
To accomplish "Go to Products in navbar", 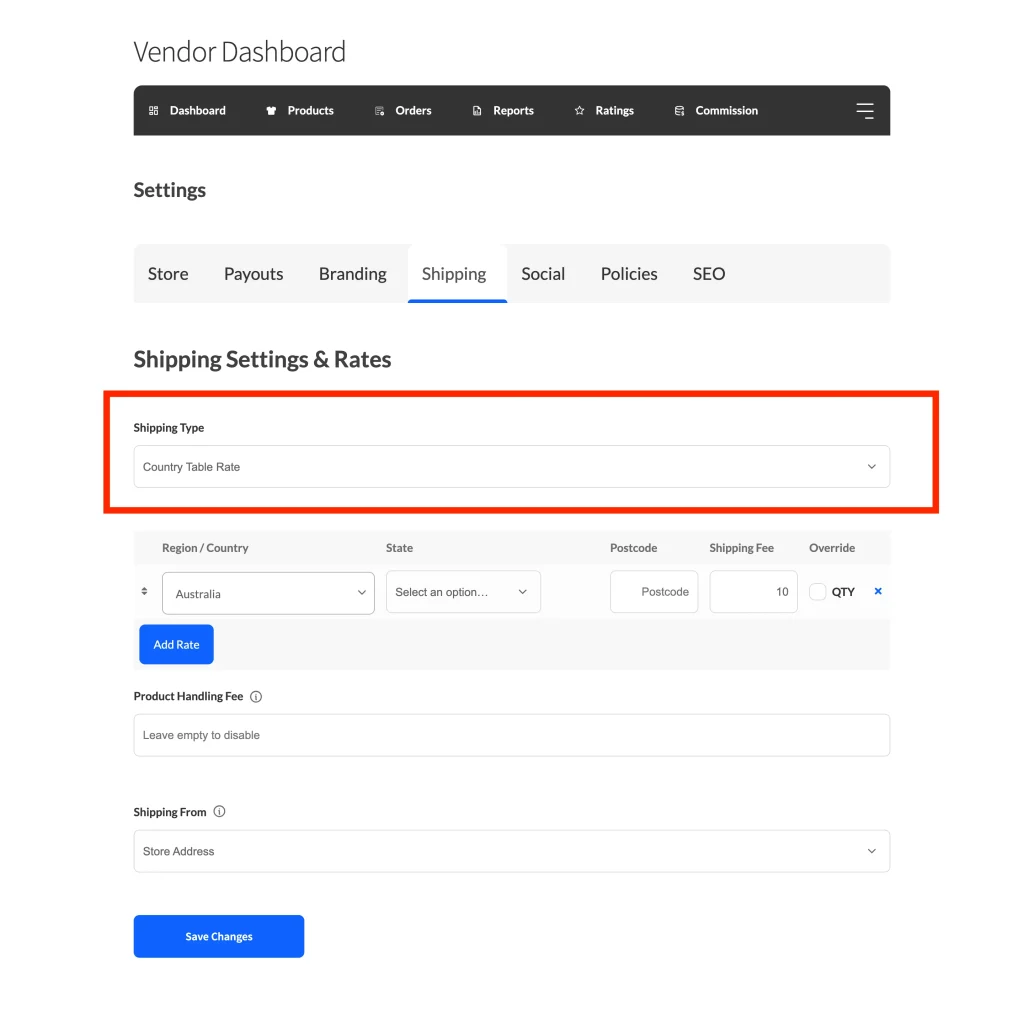I will (300, 111).
